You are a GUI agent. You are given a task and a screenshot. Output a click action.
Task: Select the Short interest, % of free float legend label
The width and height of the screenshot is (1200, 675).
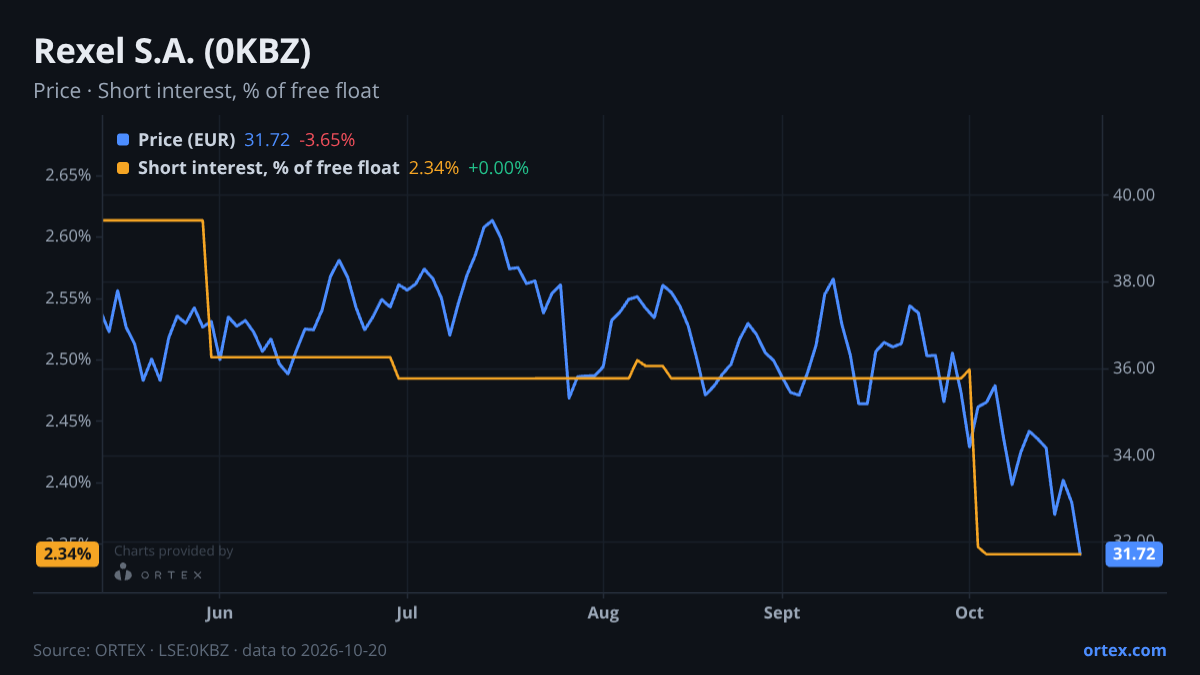(x=269, y=168)
